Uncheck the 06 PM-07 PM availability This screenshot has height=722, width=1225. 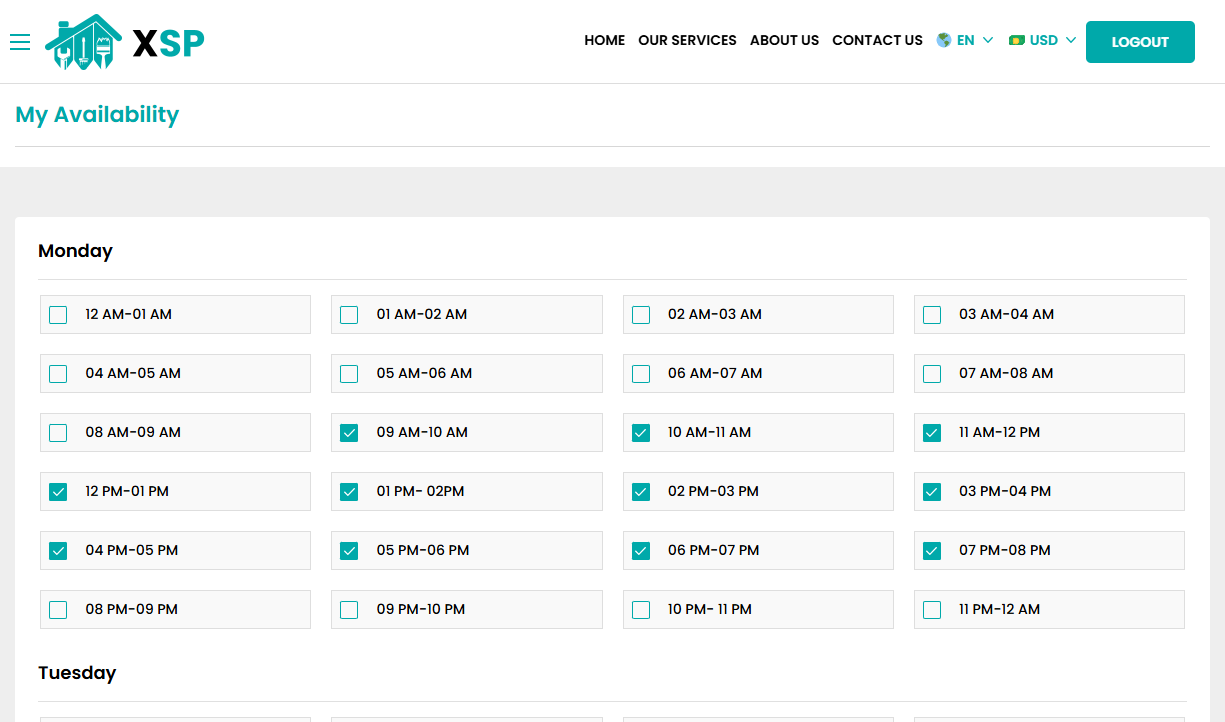pos(640,550)
